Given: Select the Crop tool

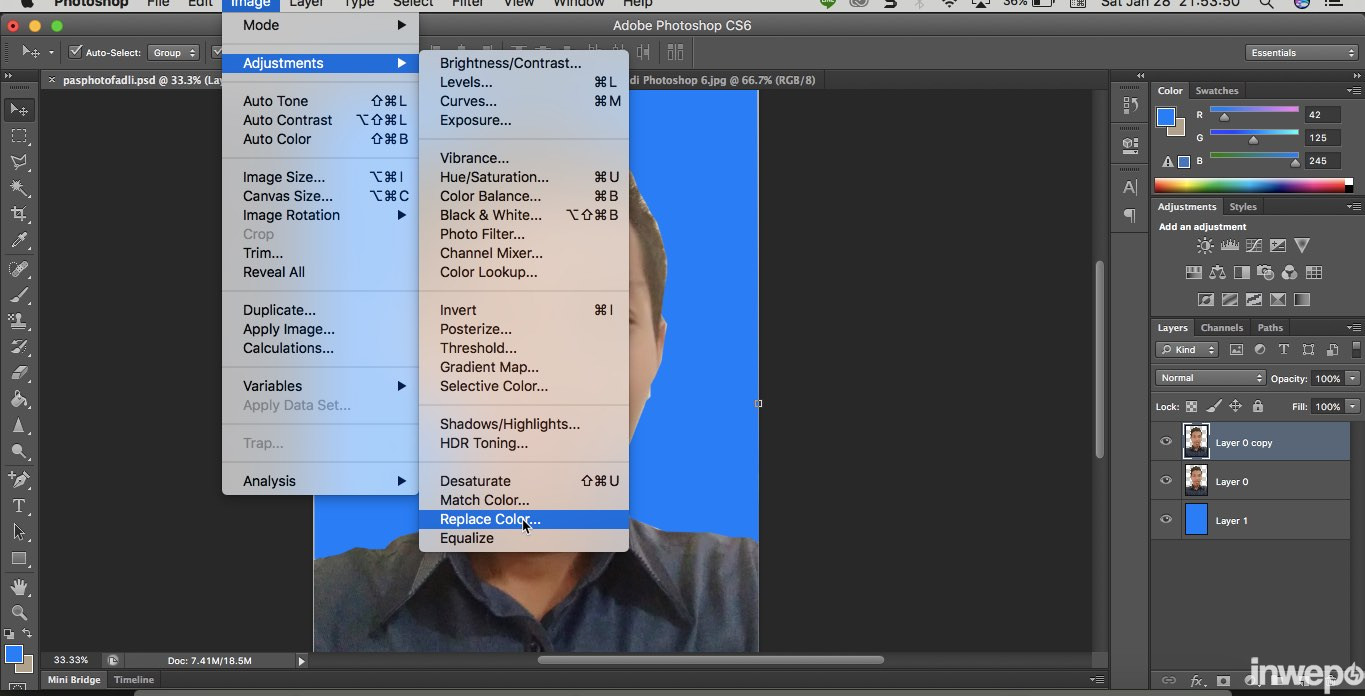Looking at the screenshot, I should point(19,214).
